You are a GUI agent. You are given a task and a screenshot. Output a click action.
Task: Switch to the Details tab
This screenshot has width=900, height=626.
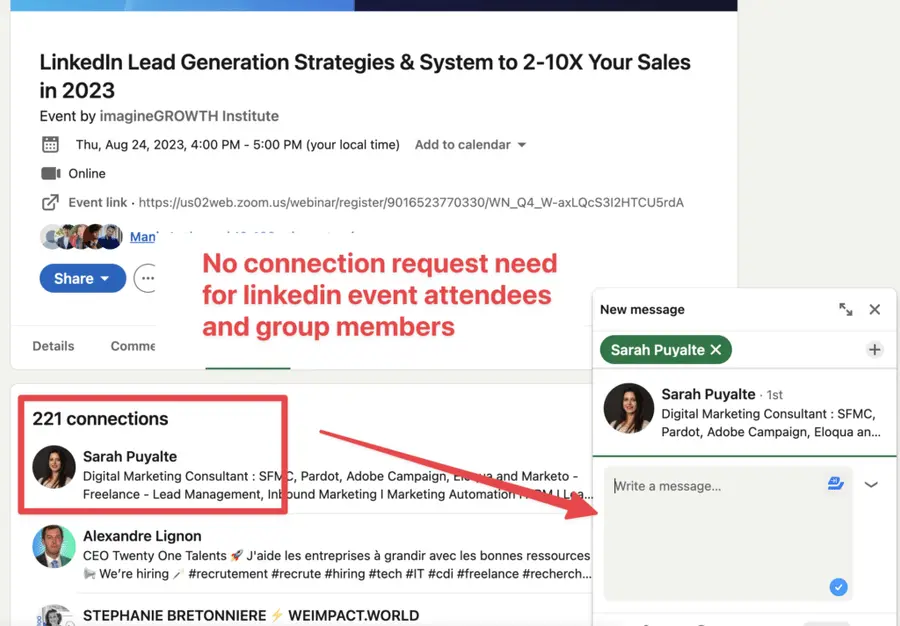(53, 345)
